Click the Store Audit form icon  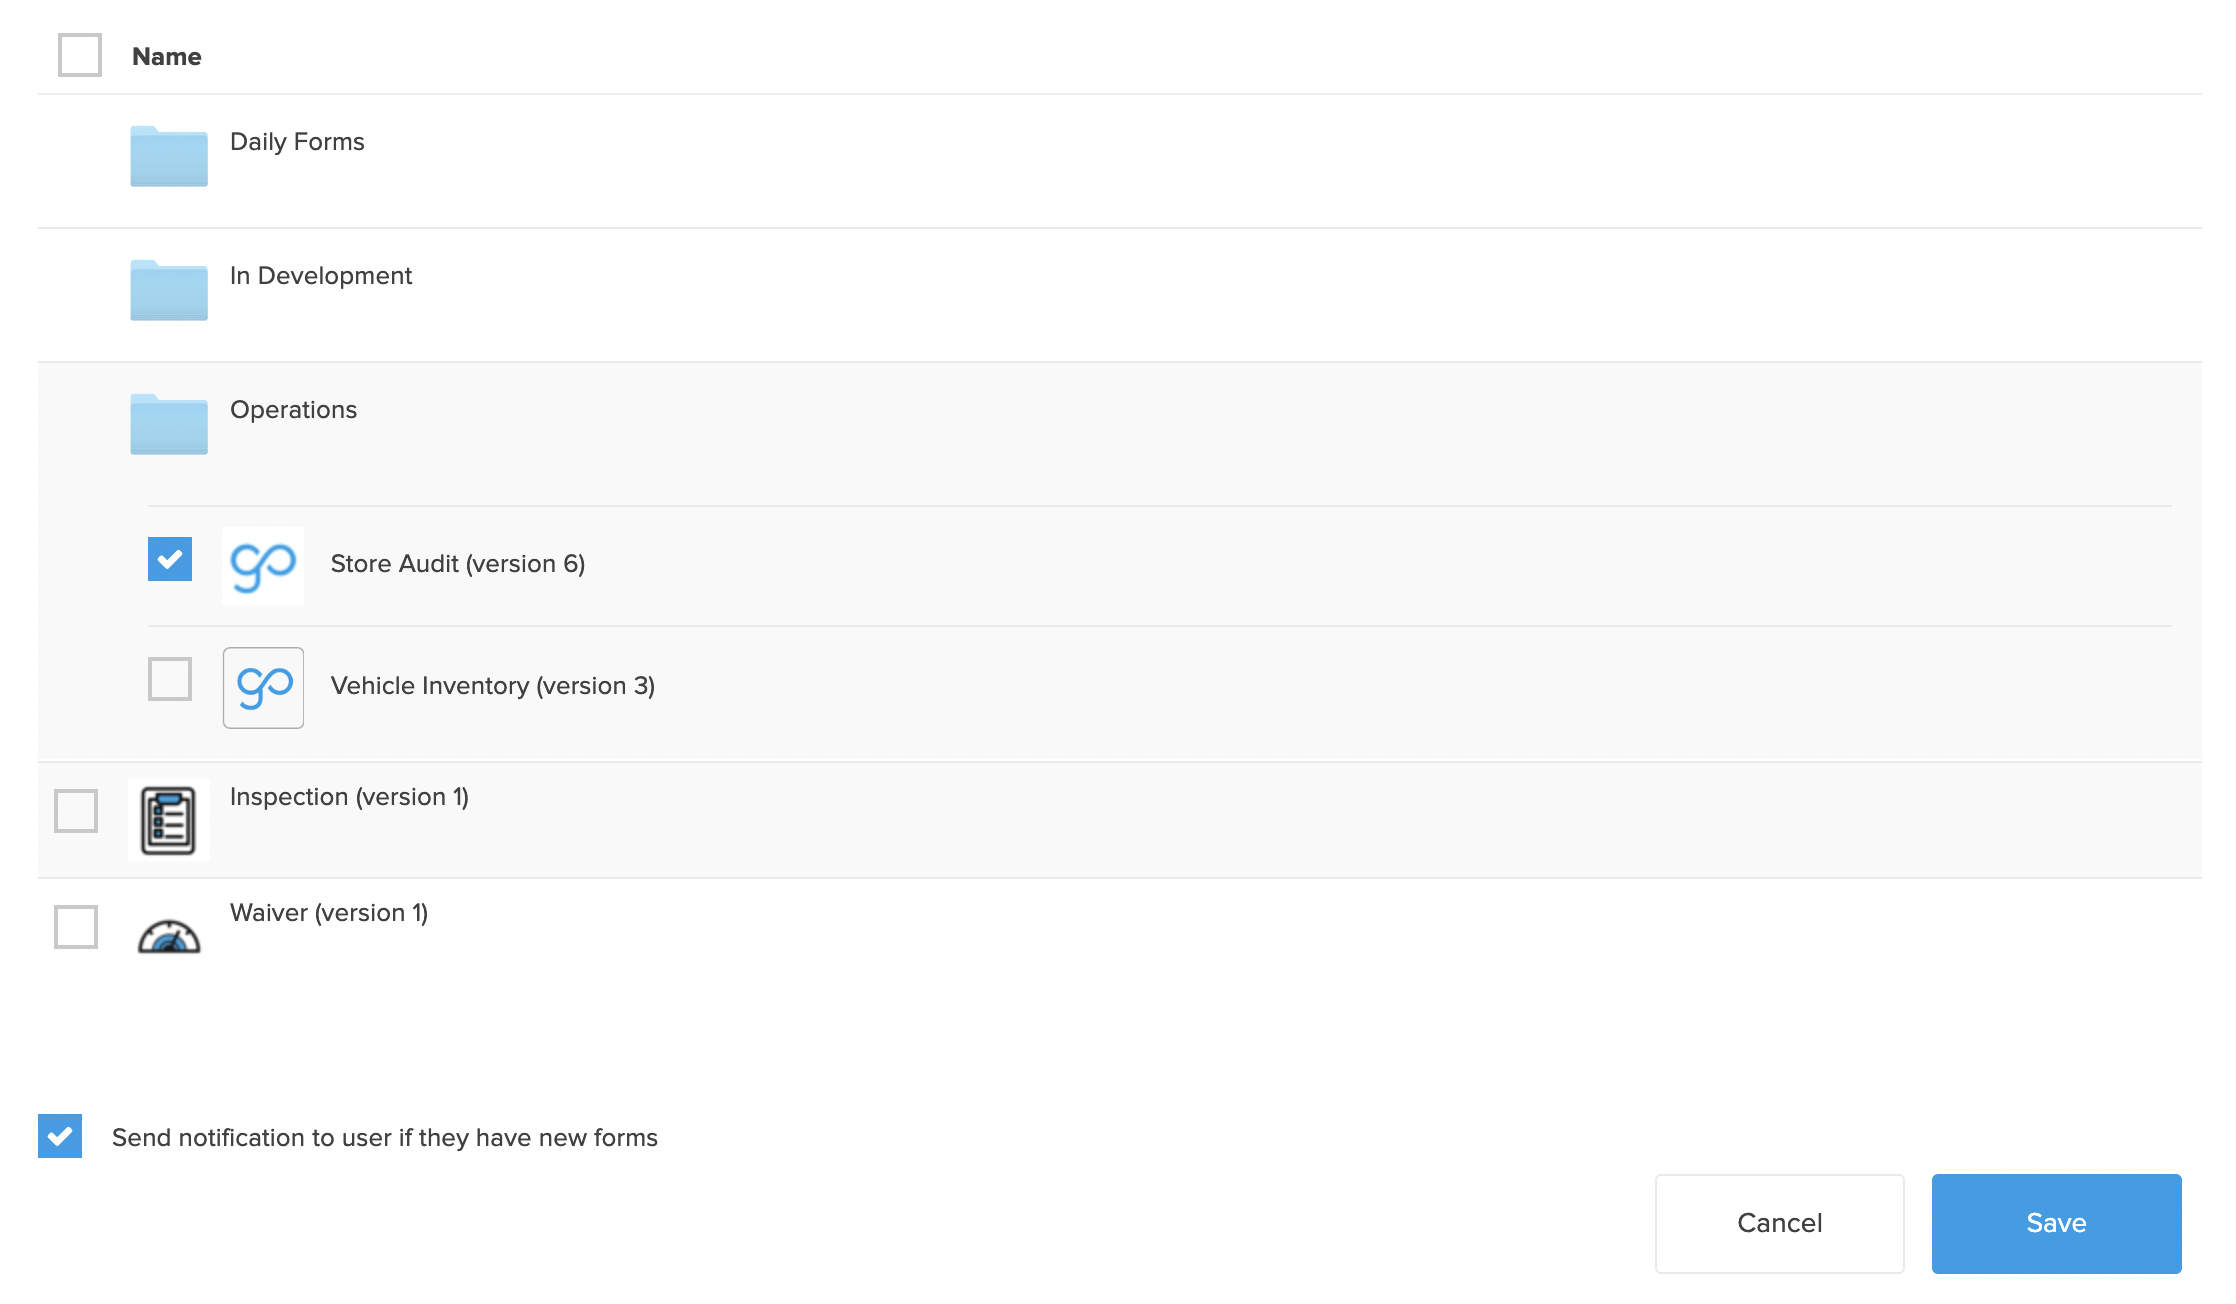[x=263, y=566]
